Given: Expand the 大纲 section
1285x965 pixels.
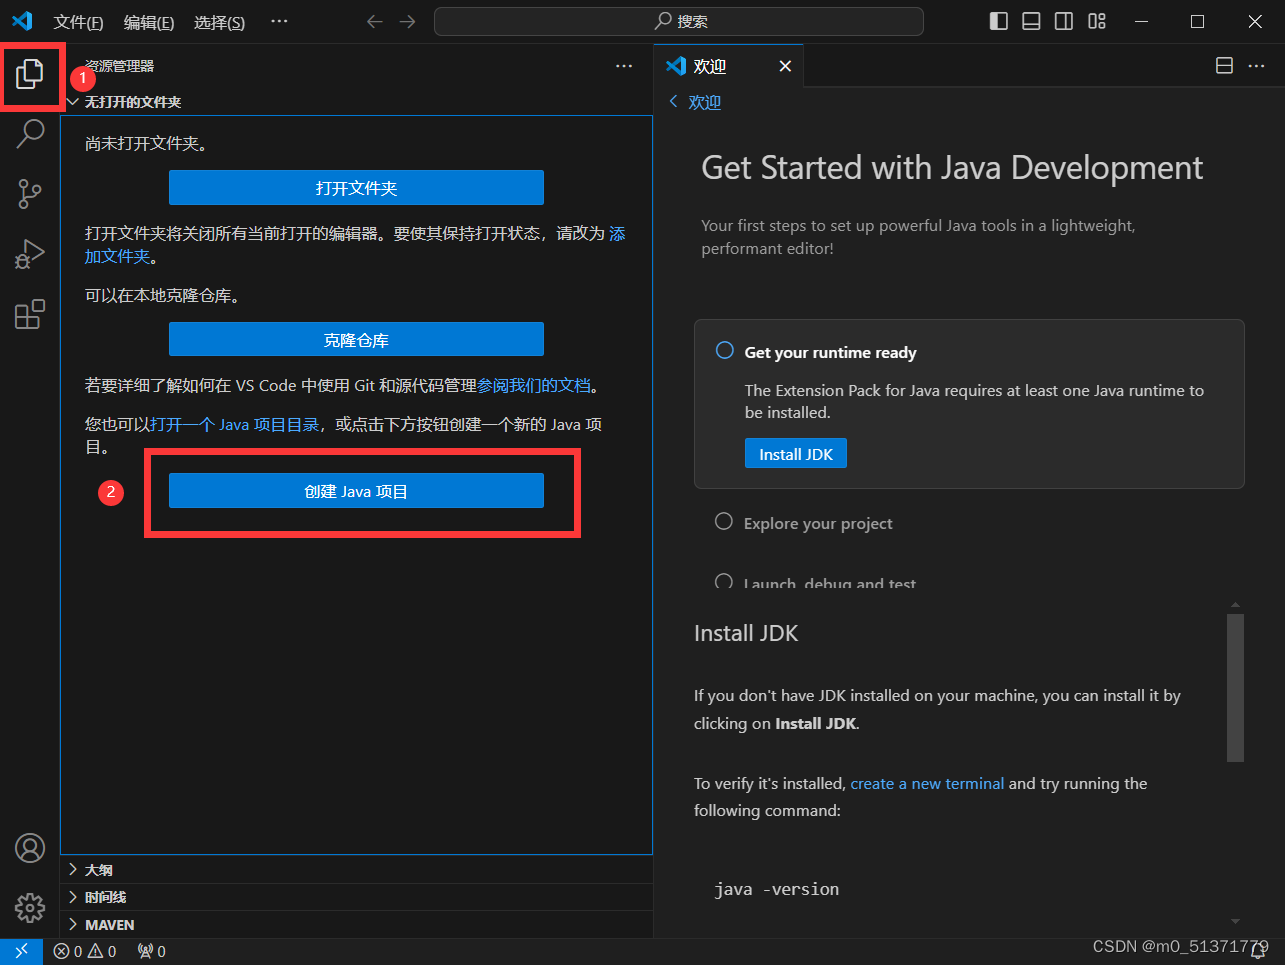Looking at the screenshot, I should (x=73, y=870).
